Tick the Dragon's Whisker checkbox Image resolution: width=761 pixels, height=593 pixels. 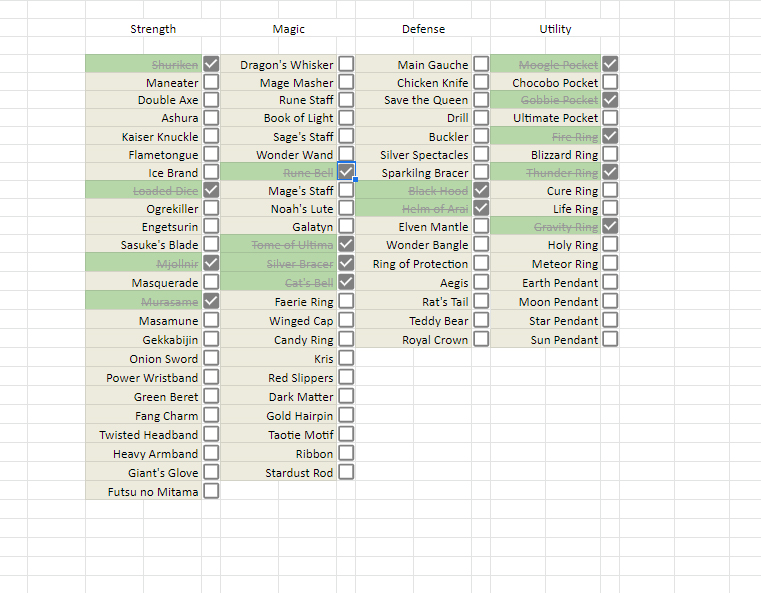coord(346,64)
